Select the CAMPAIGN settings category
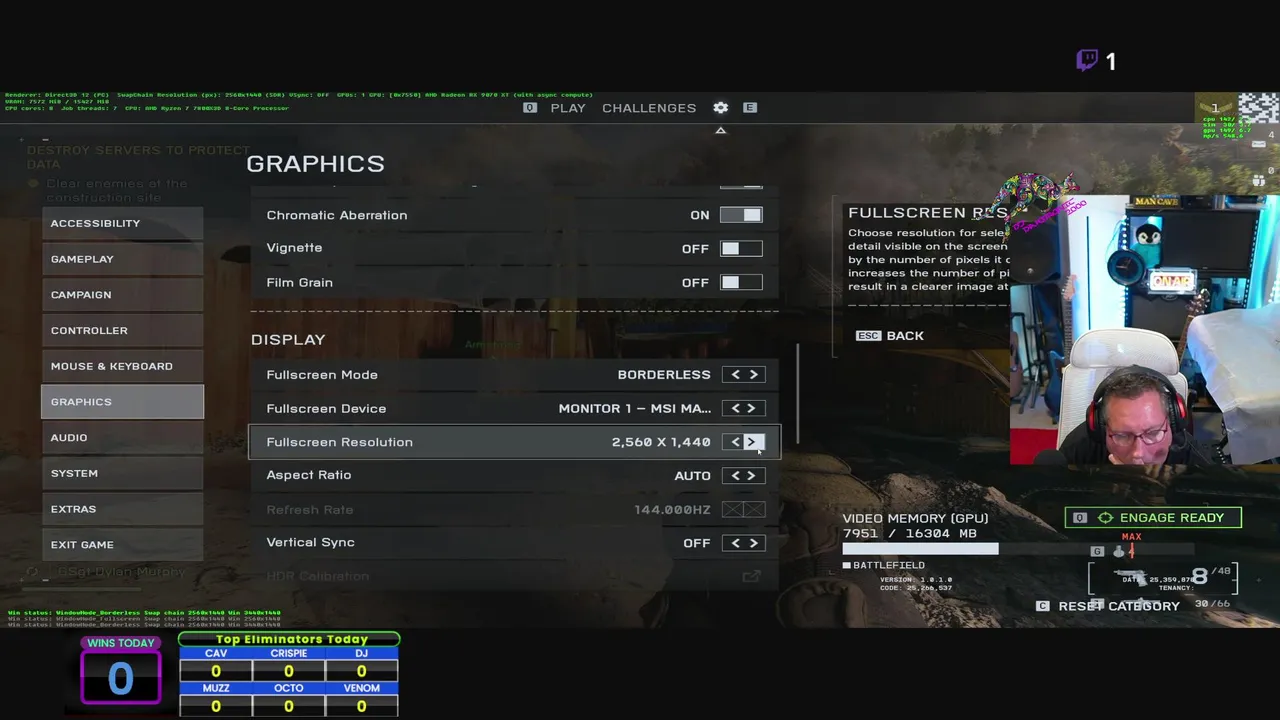The height and width of the screenshot is (720, 1280). click(122, 295)
